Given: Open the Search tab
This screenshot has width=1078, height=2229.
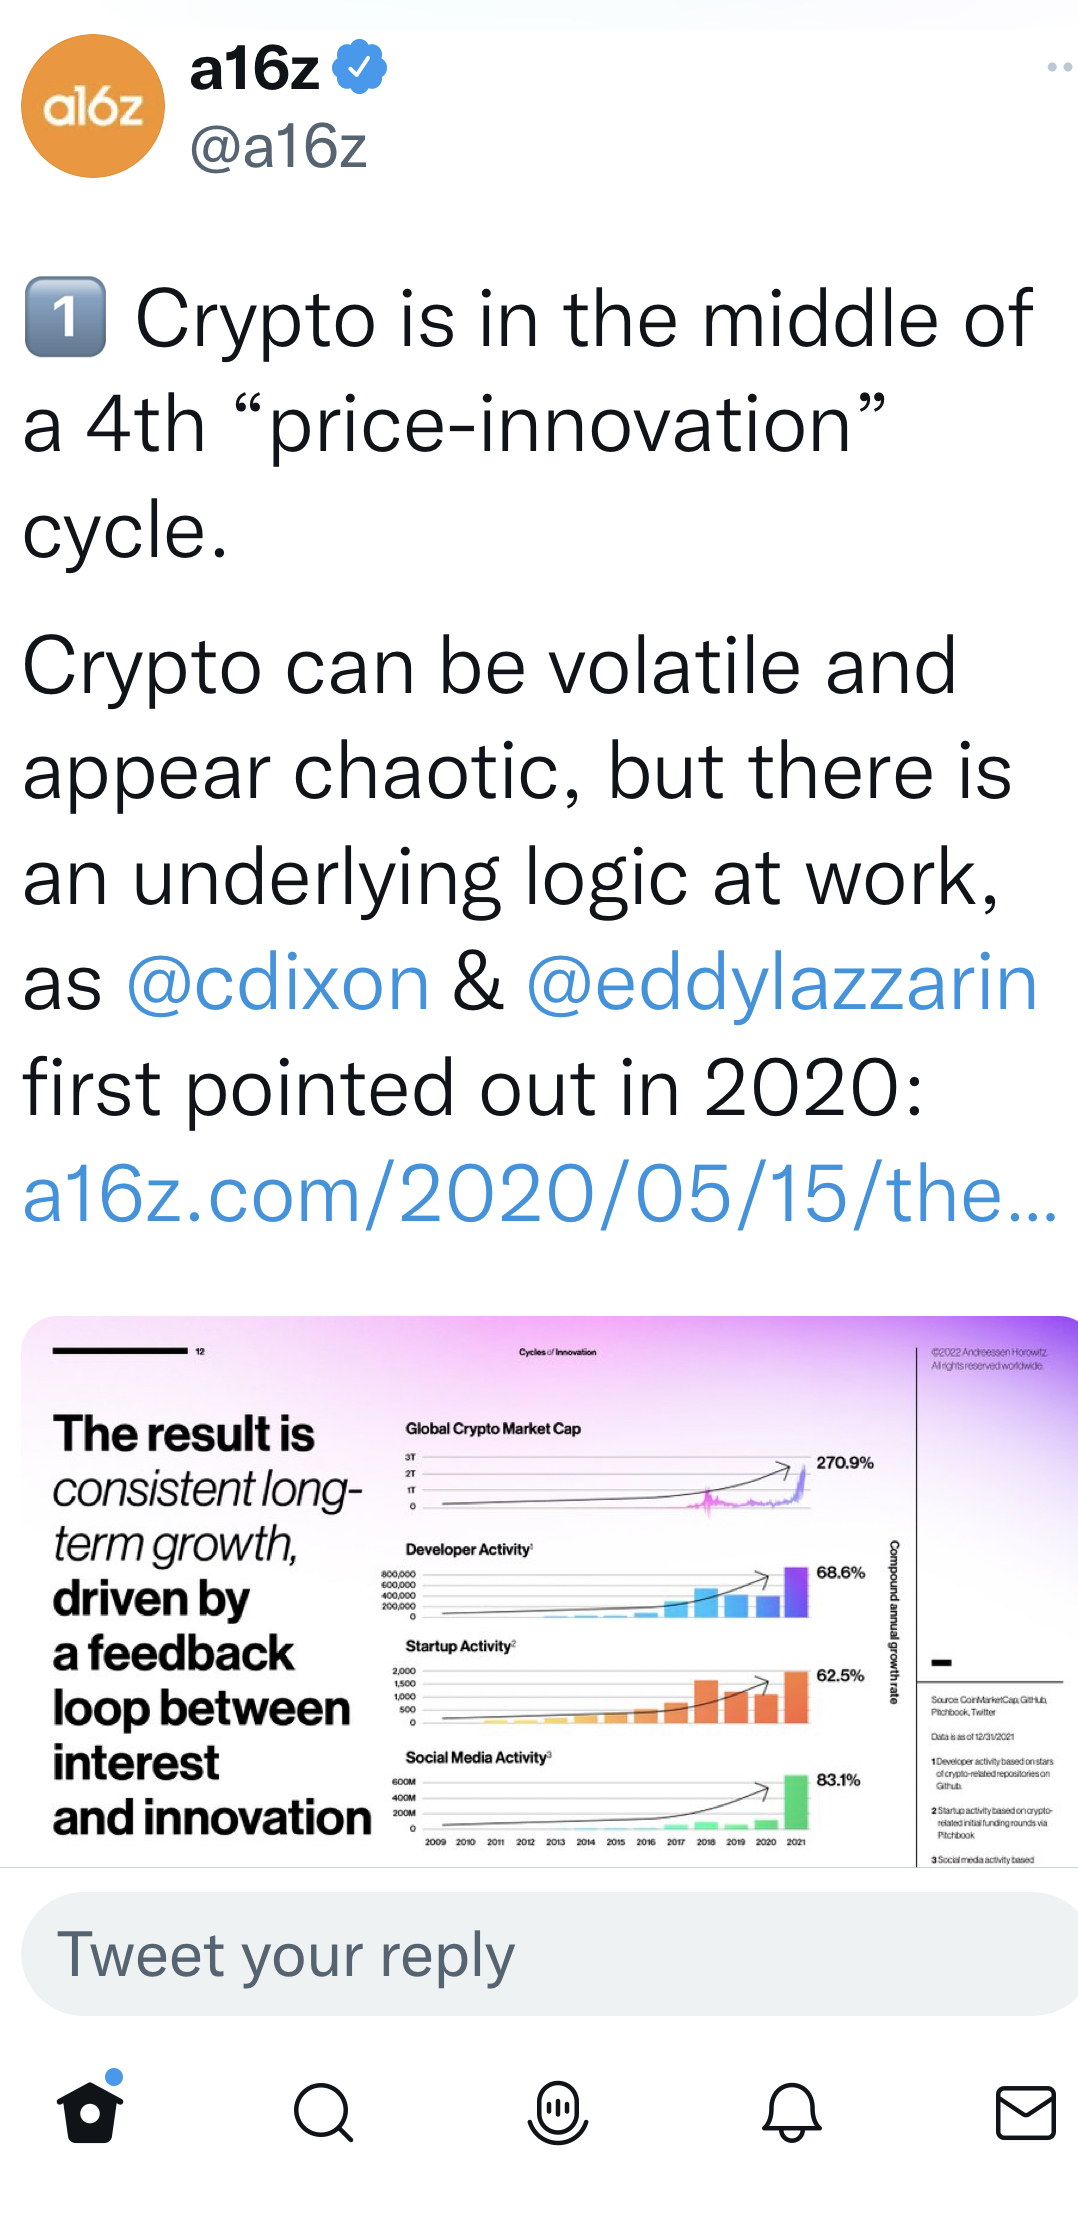Looking at the screenshot, I should tap(323, 2111).
